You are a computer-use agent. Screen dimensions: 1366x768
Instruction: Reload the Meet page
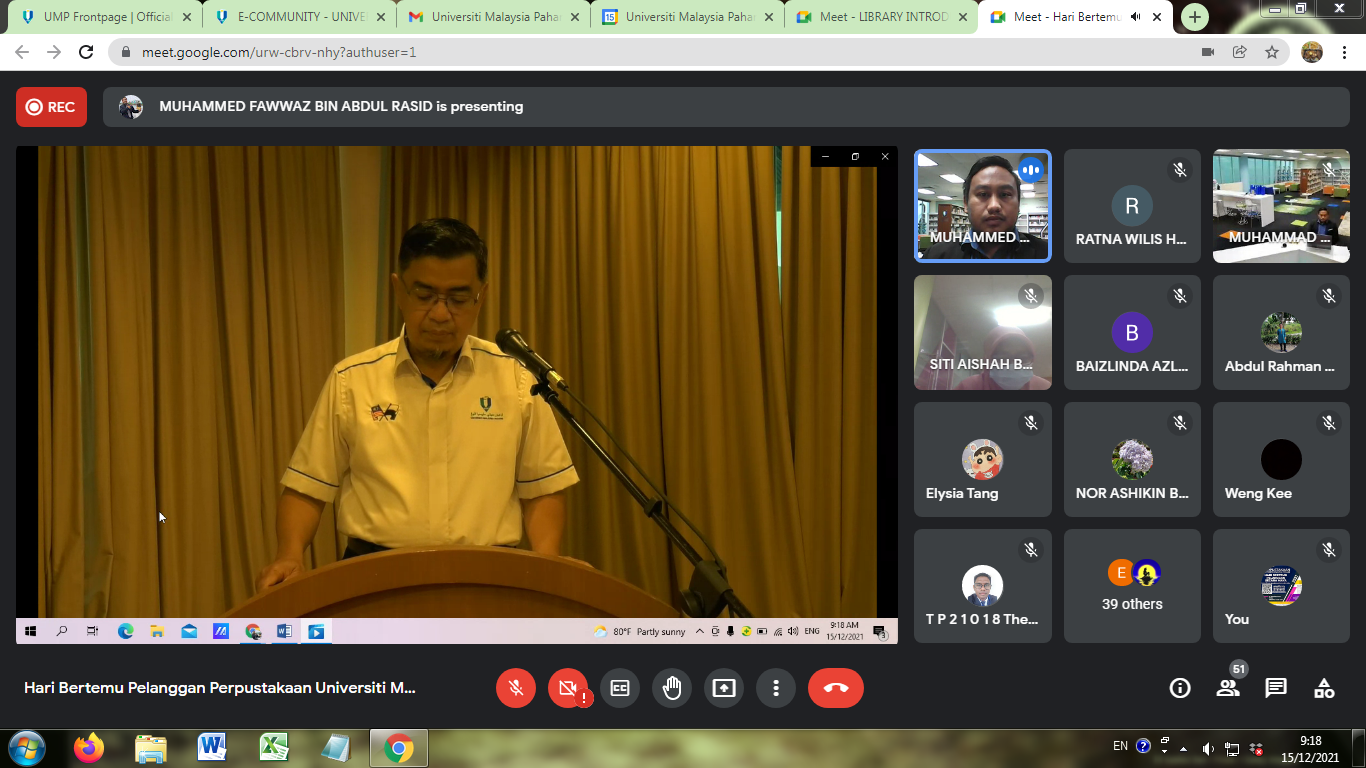pos(86,52)
